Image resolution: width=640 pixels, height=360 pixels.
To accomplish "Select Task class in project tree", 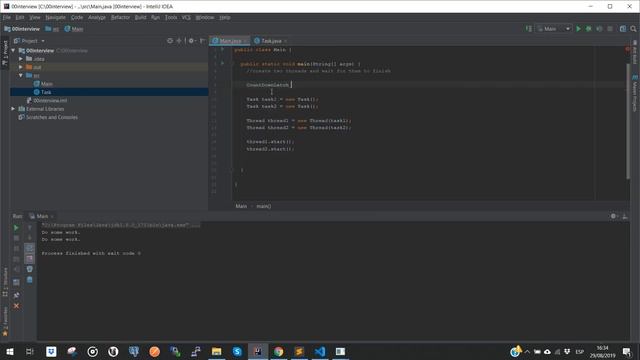I will 46,92.
